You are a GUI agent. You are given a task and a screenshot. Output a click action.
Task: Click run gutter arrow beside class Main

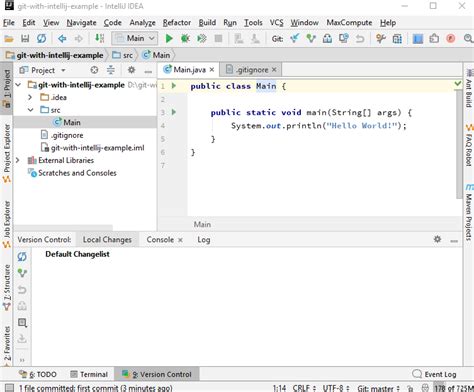[174, 86]
